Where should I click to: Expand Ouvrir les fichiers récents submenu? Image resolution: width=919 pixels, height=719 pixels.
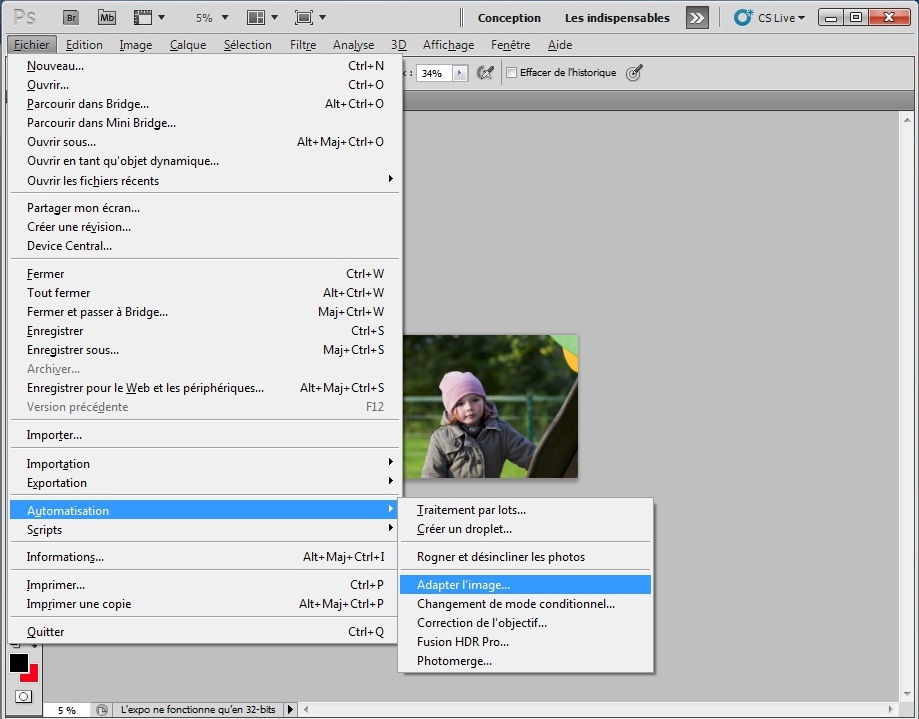pos(205,180)
